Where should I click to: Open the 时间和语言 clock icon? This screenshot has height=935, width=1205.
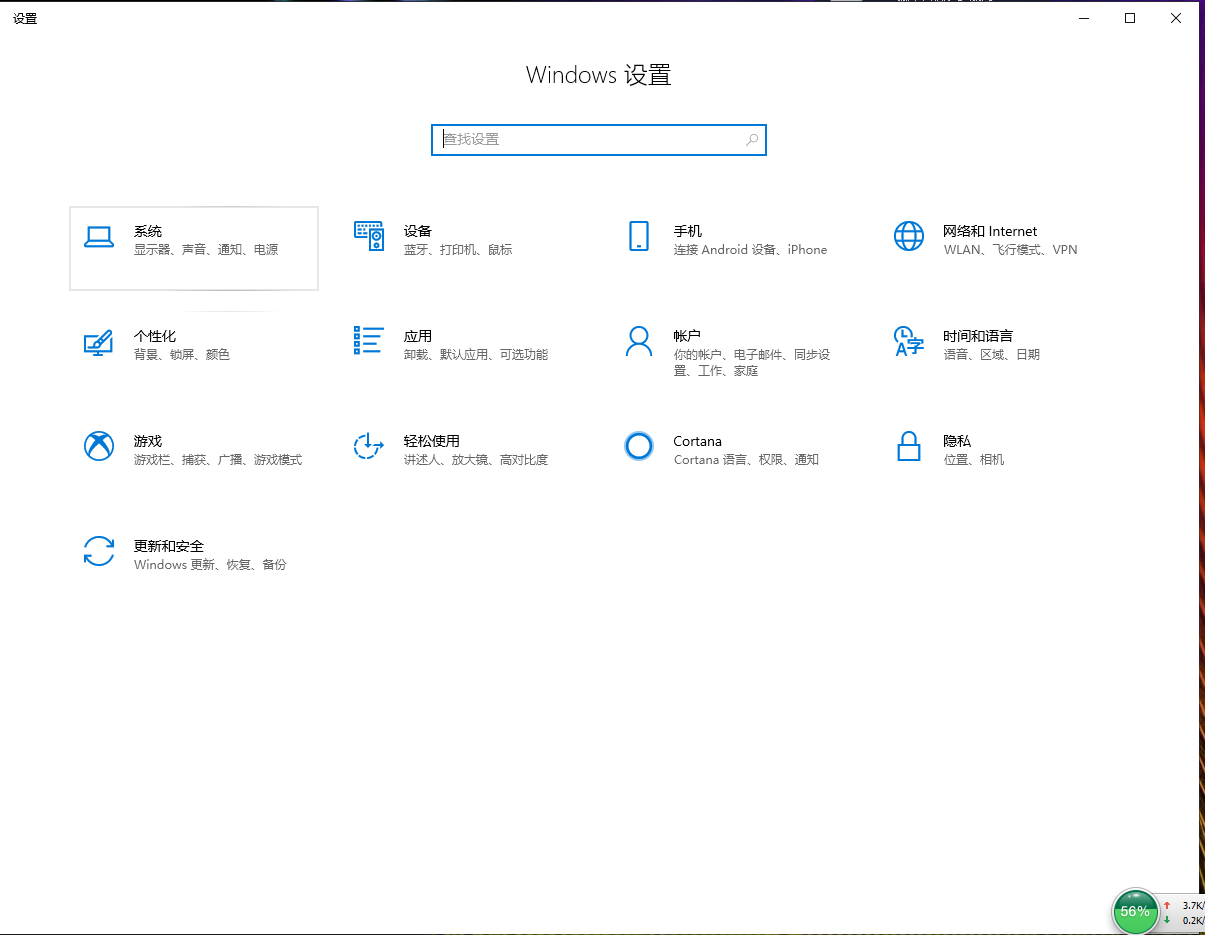tap(908, 341)
